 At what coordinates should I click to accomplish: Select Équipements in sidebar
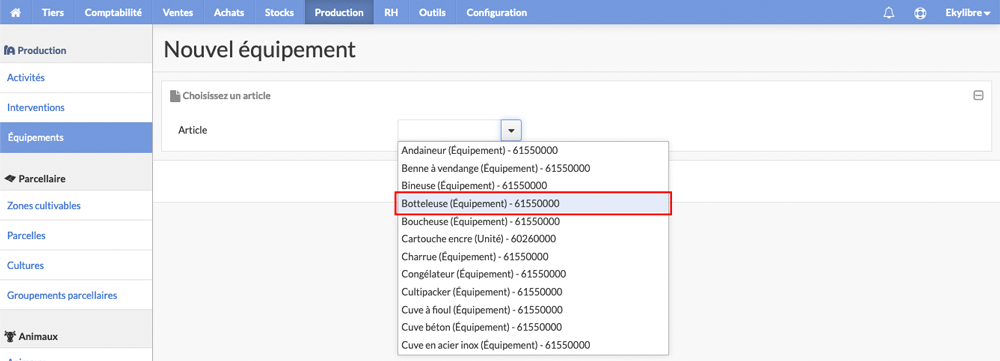pos(76,138)
